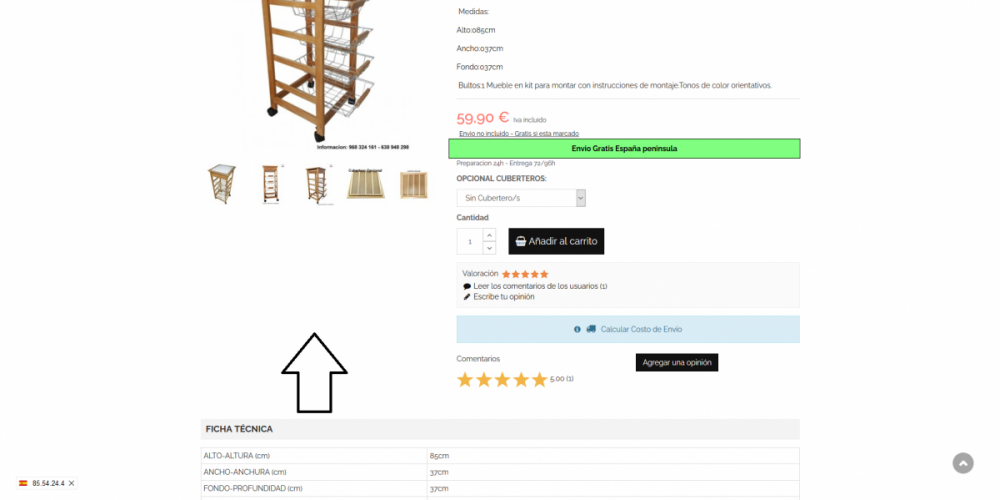The height and width of the screenshot is (500, 1000).
Task: Click the green Envio Gratis España peninsula bar
Action: tap(624, 149)
